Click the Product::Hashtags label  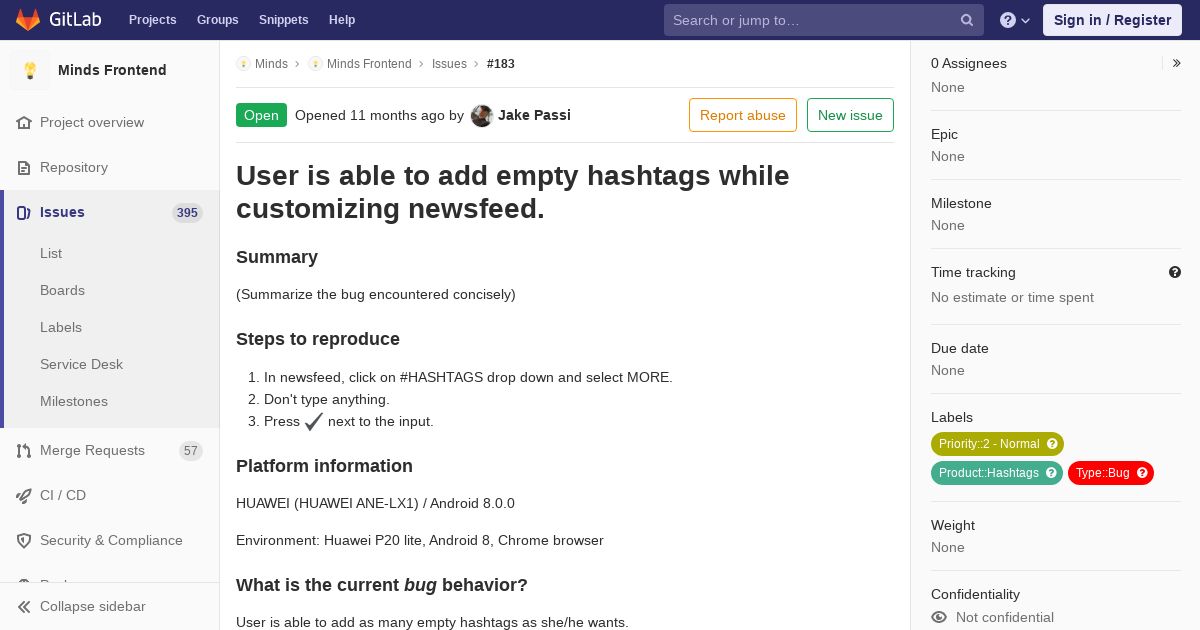997,473
